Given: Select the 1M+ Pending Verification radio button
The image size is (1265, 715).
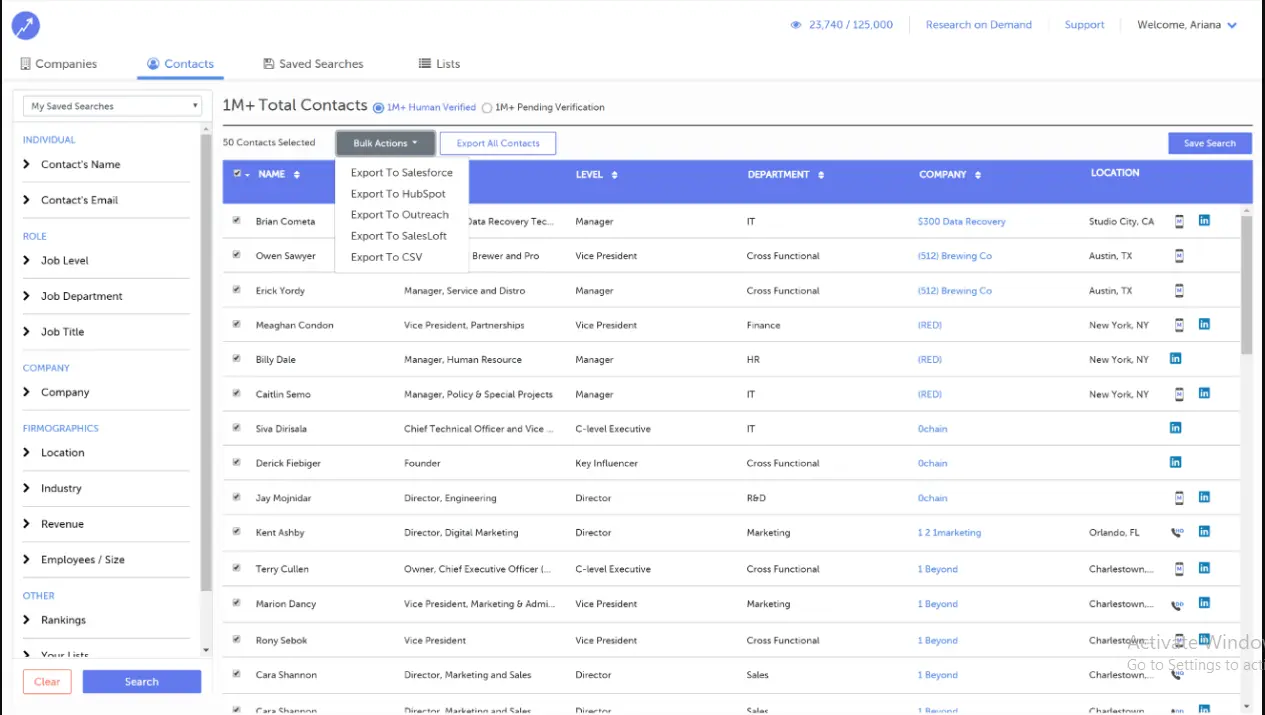Looking at the screenshot, I should pos(487,107).
